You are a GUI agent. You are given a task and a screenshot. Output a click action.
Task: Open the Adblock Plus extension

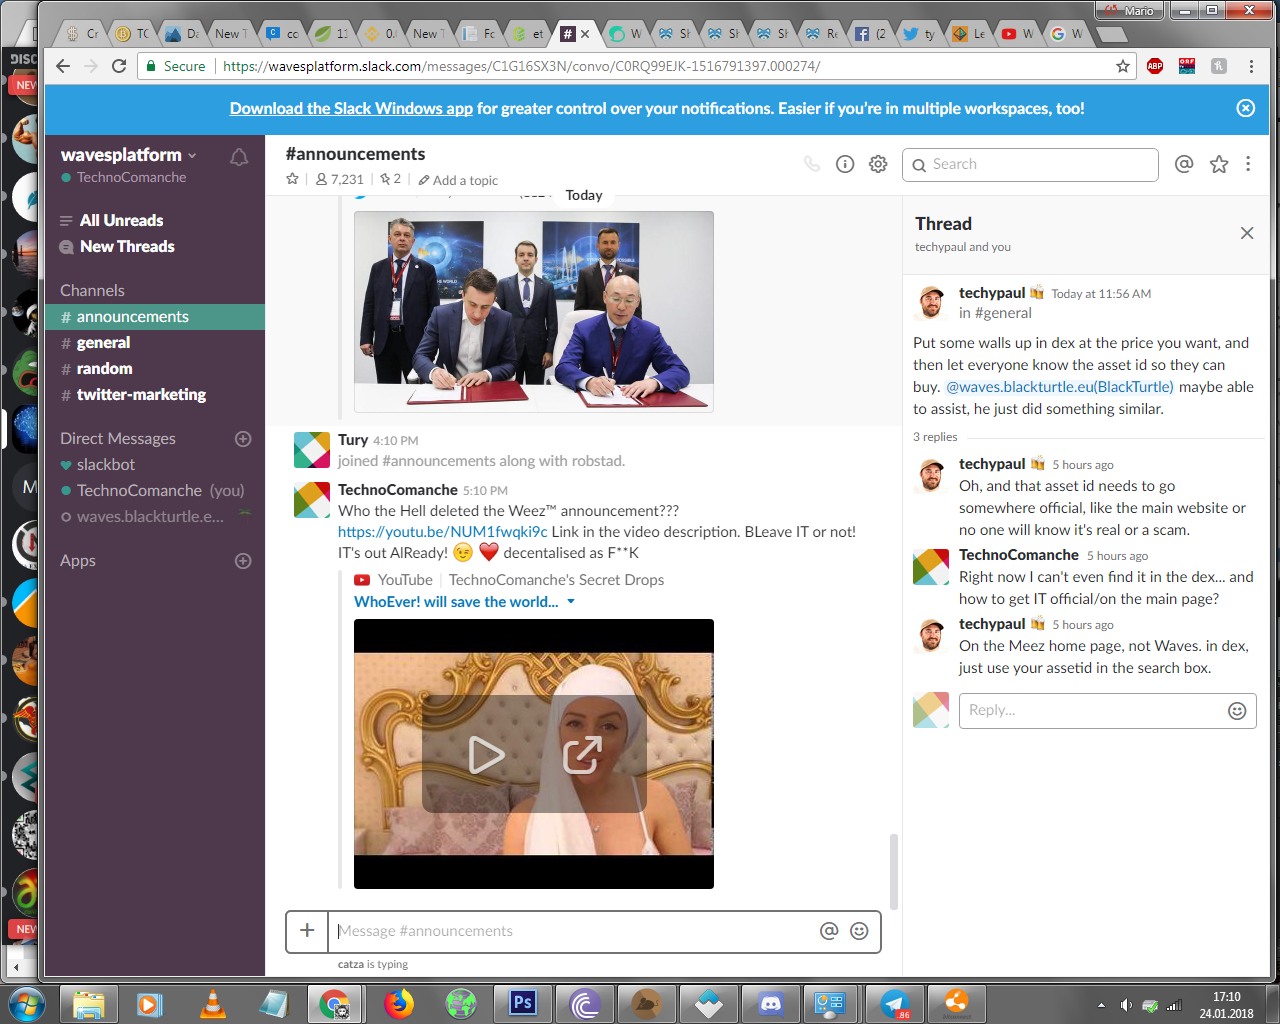coord(1155,66)
